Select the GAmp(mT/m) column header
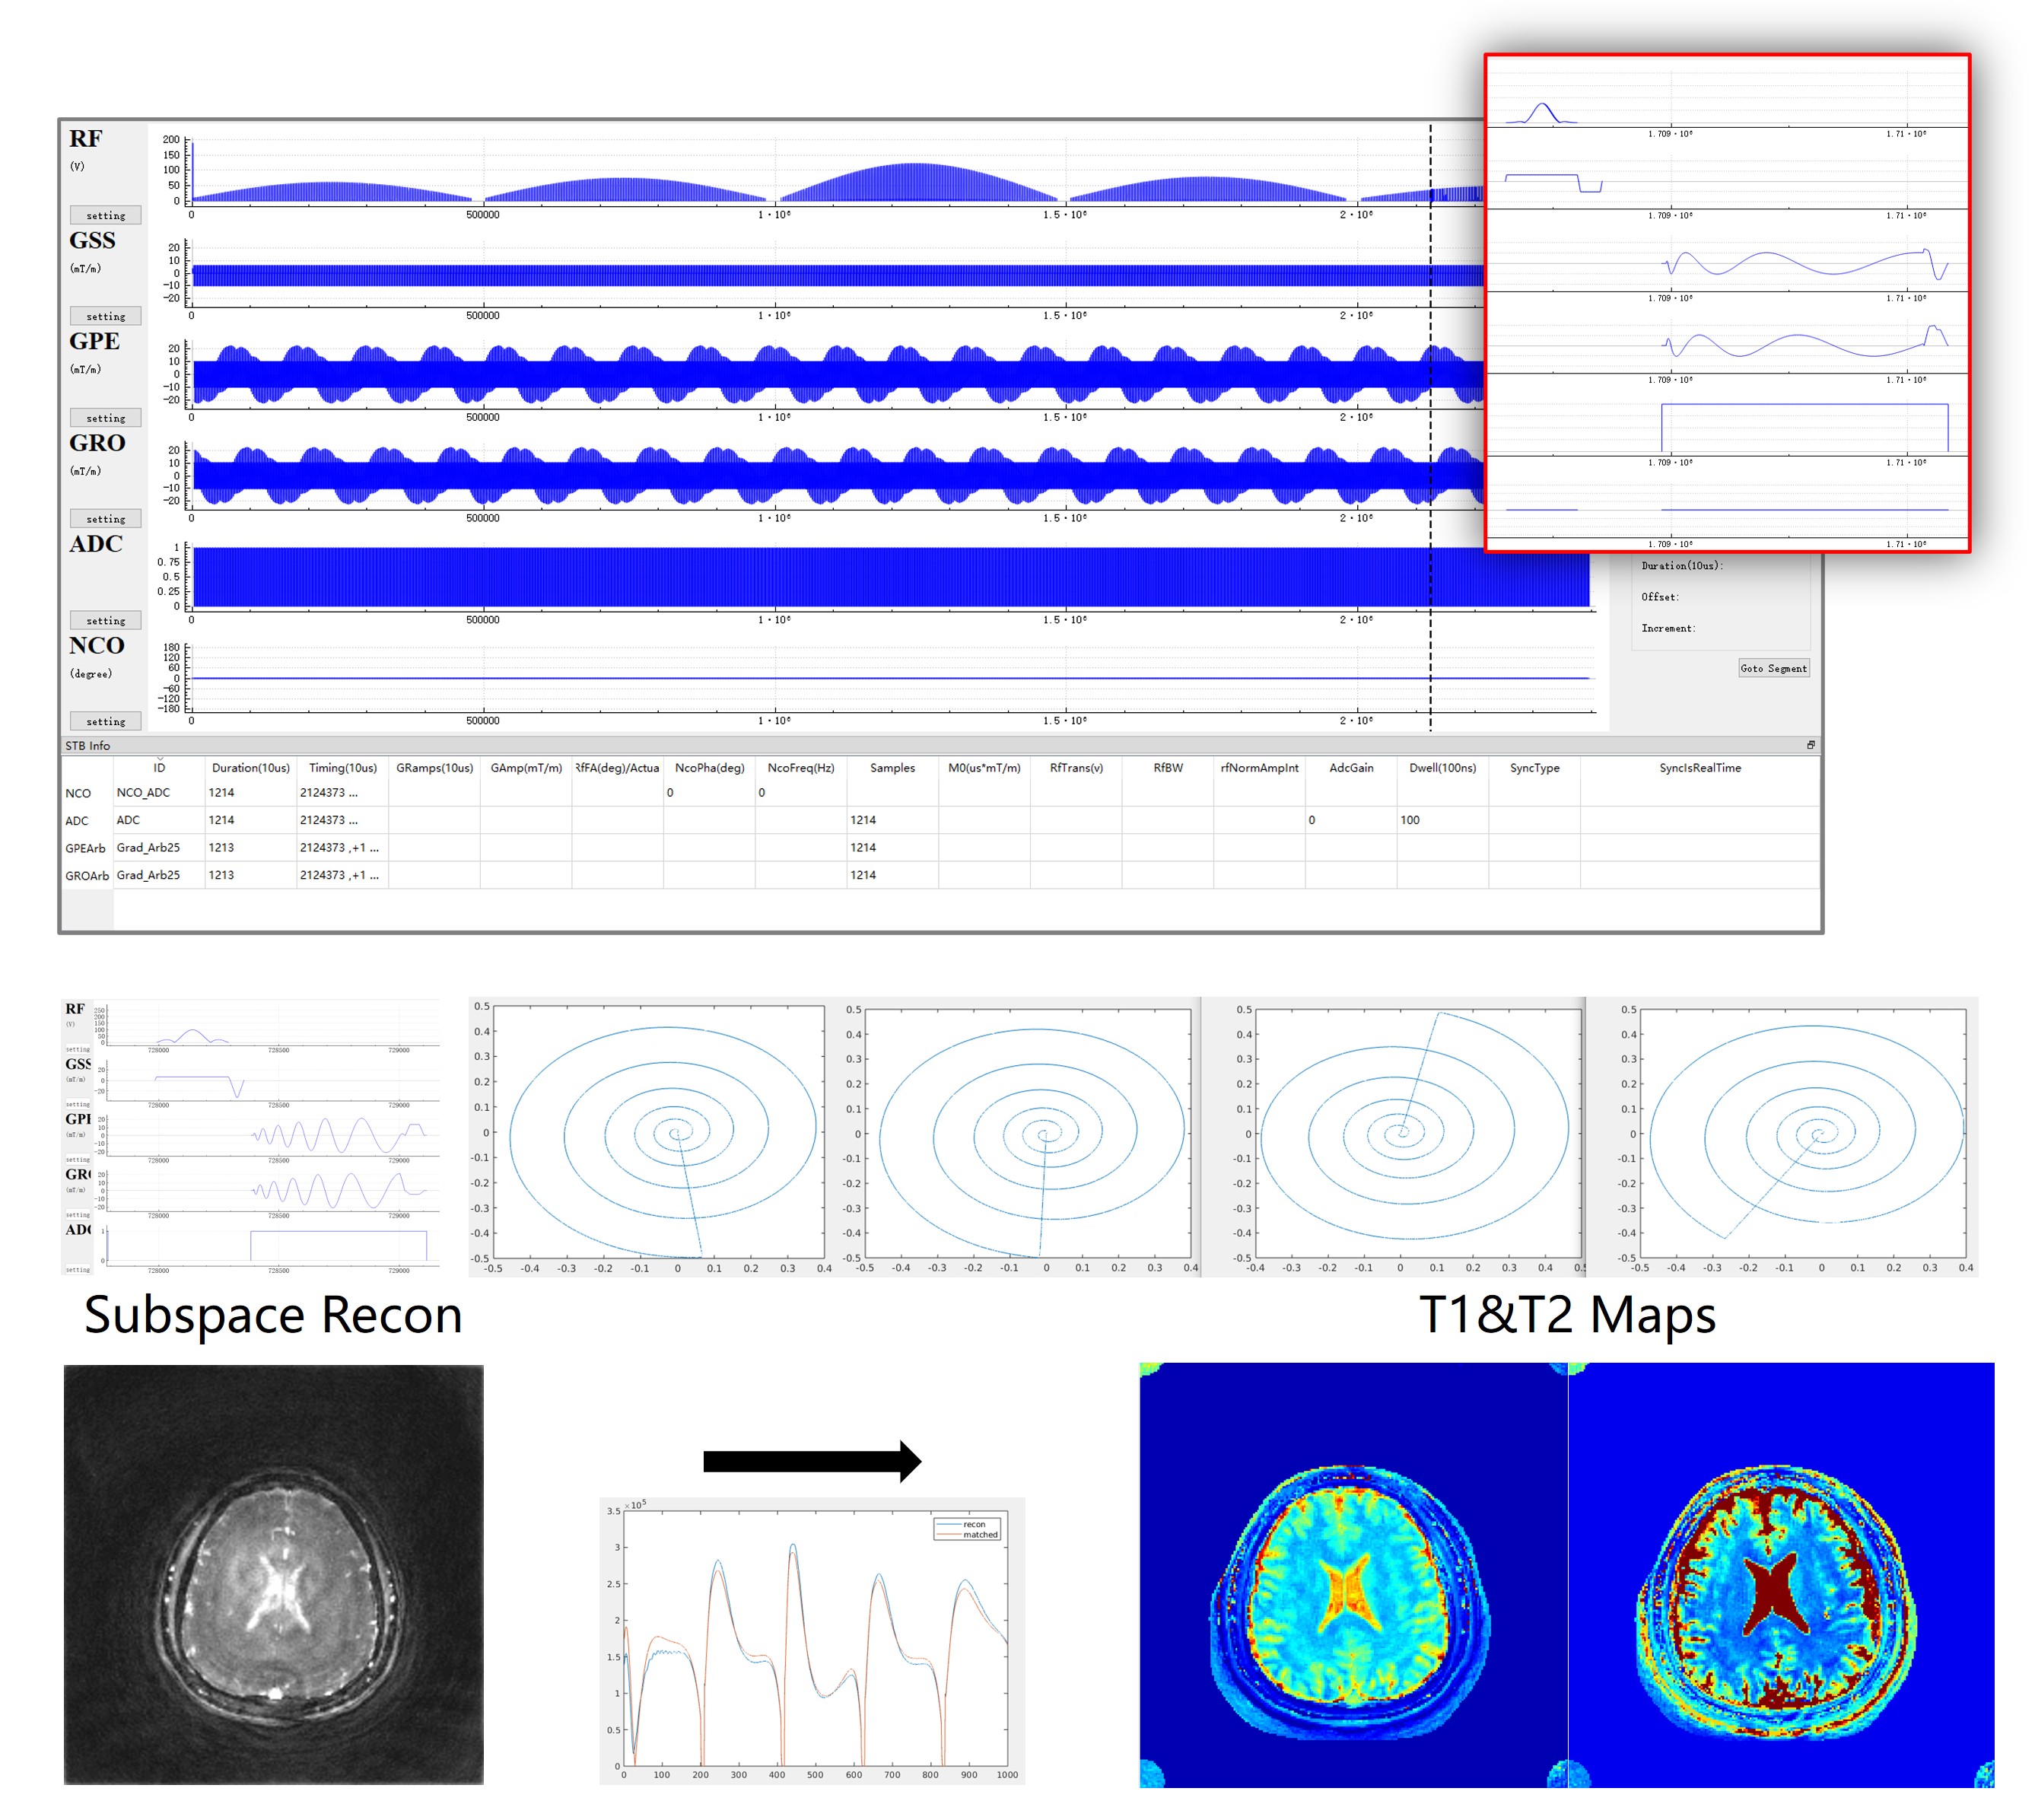Screen dimensions: 2035x1820 tap(526, 768)
